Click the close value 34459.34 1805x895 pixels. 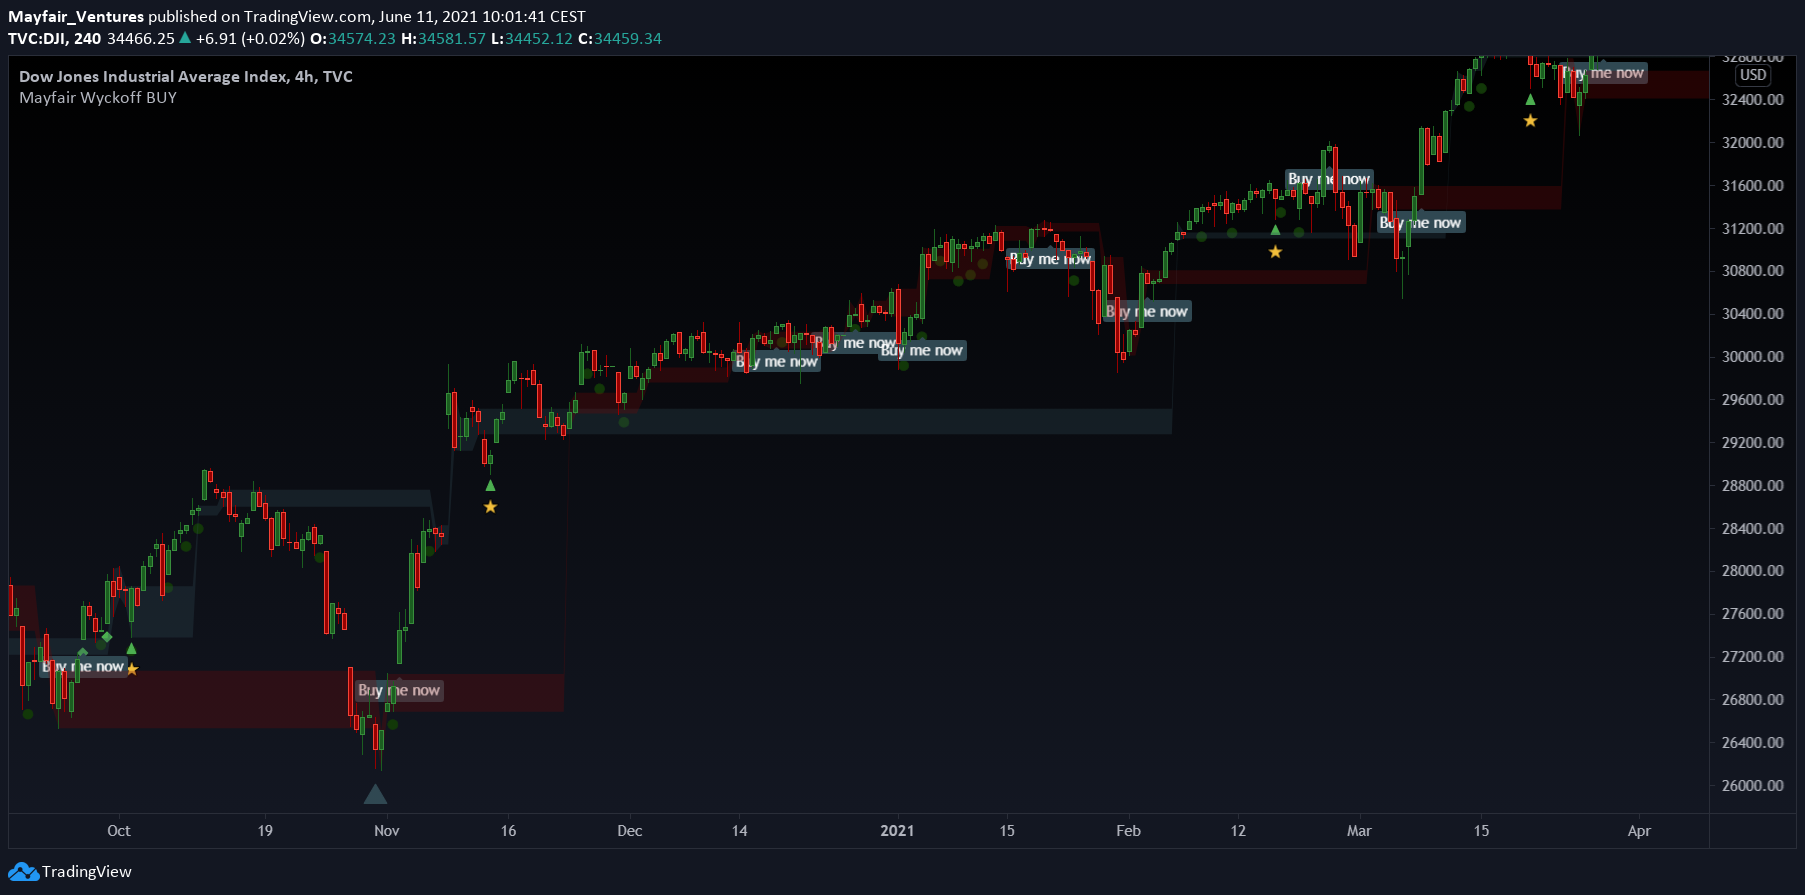(628, 38)
